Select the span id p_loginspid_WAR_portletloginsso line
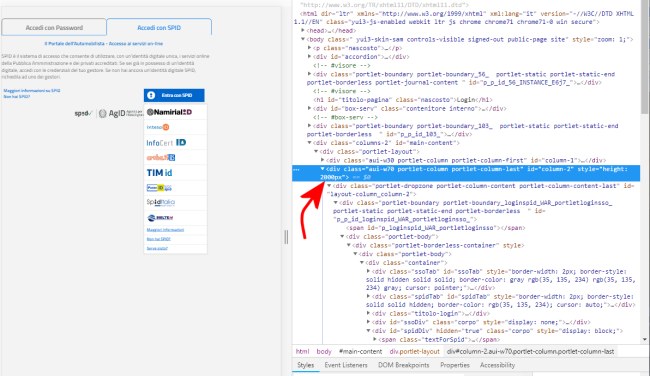Screen dimensions: 650x376 click(x=436, y=228)
